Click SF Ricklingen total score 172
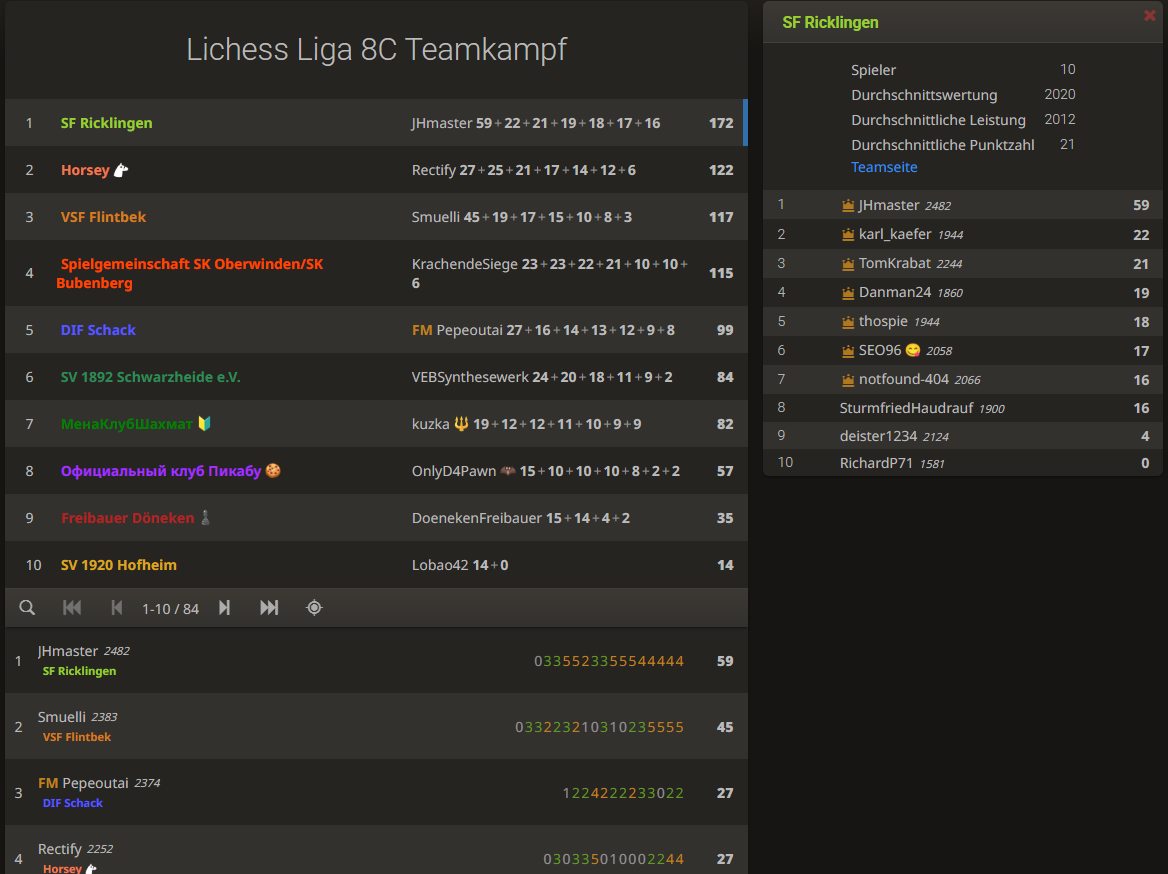Viewport: 1168px width, 874px height. coord(721,123)
